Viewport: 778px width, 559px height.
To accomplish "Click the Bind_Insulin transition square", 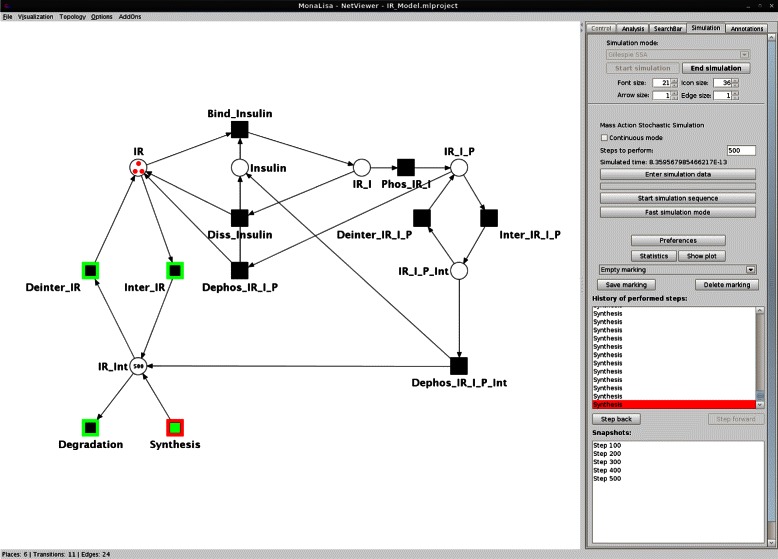I will [x=239, y=129].
